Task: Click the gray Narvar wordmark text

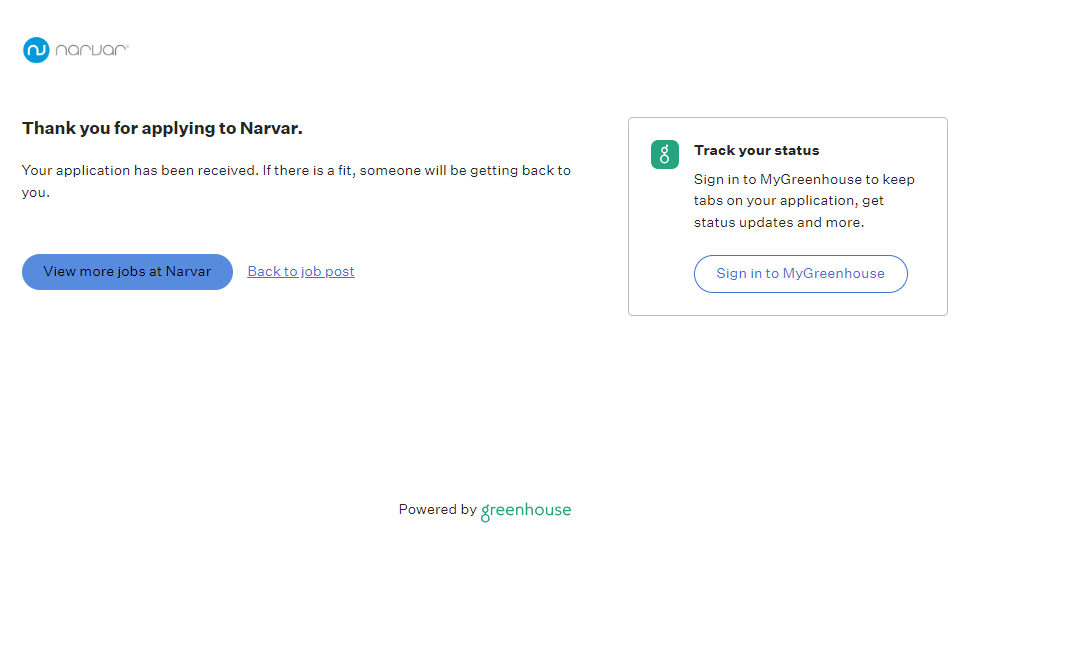Action: [x=90, y=50]
